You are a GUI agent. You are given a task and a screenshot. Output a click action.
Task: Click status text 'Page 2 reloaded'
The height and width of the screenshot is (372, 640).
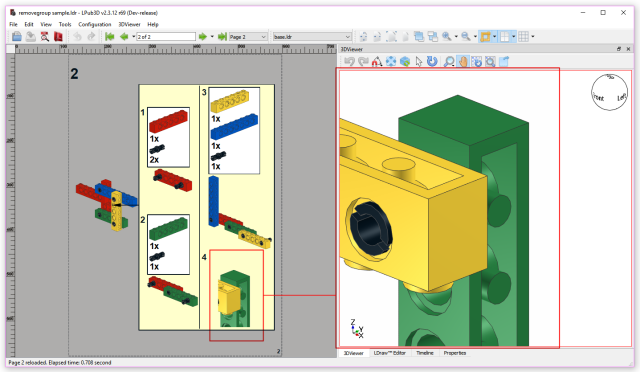(28, 363)
